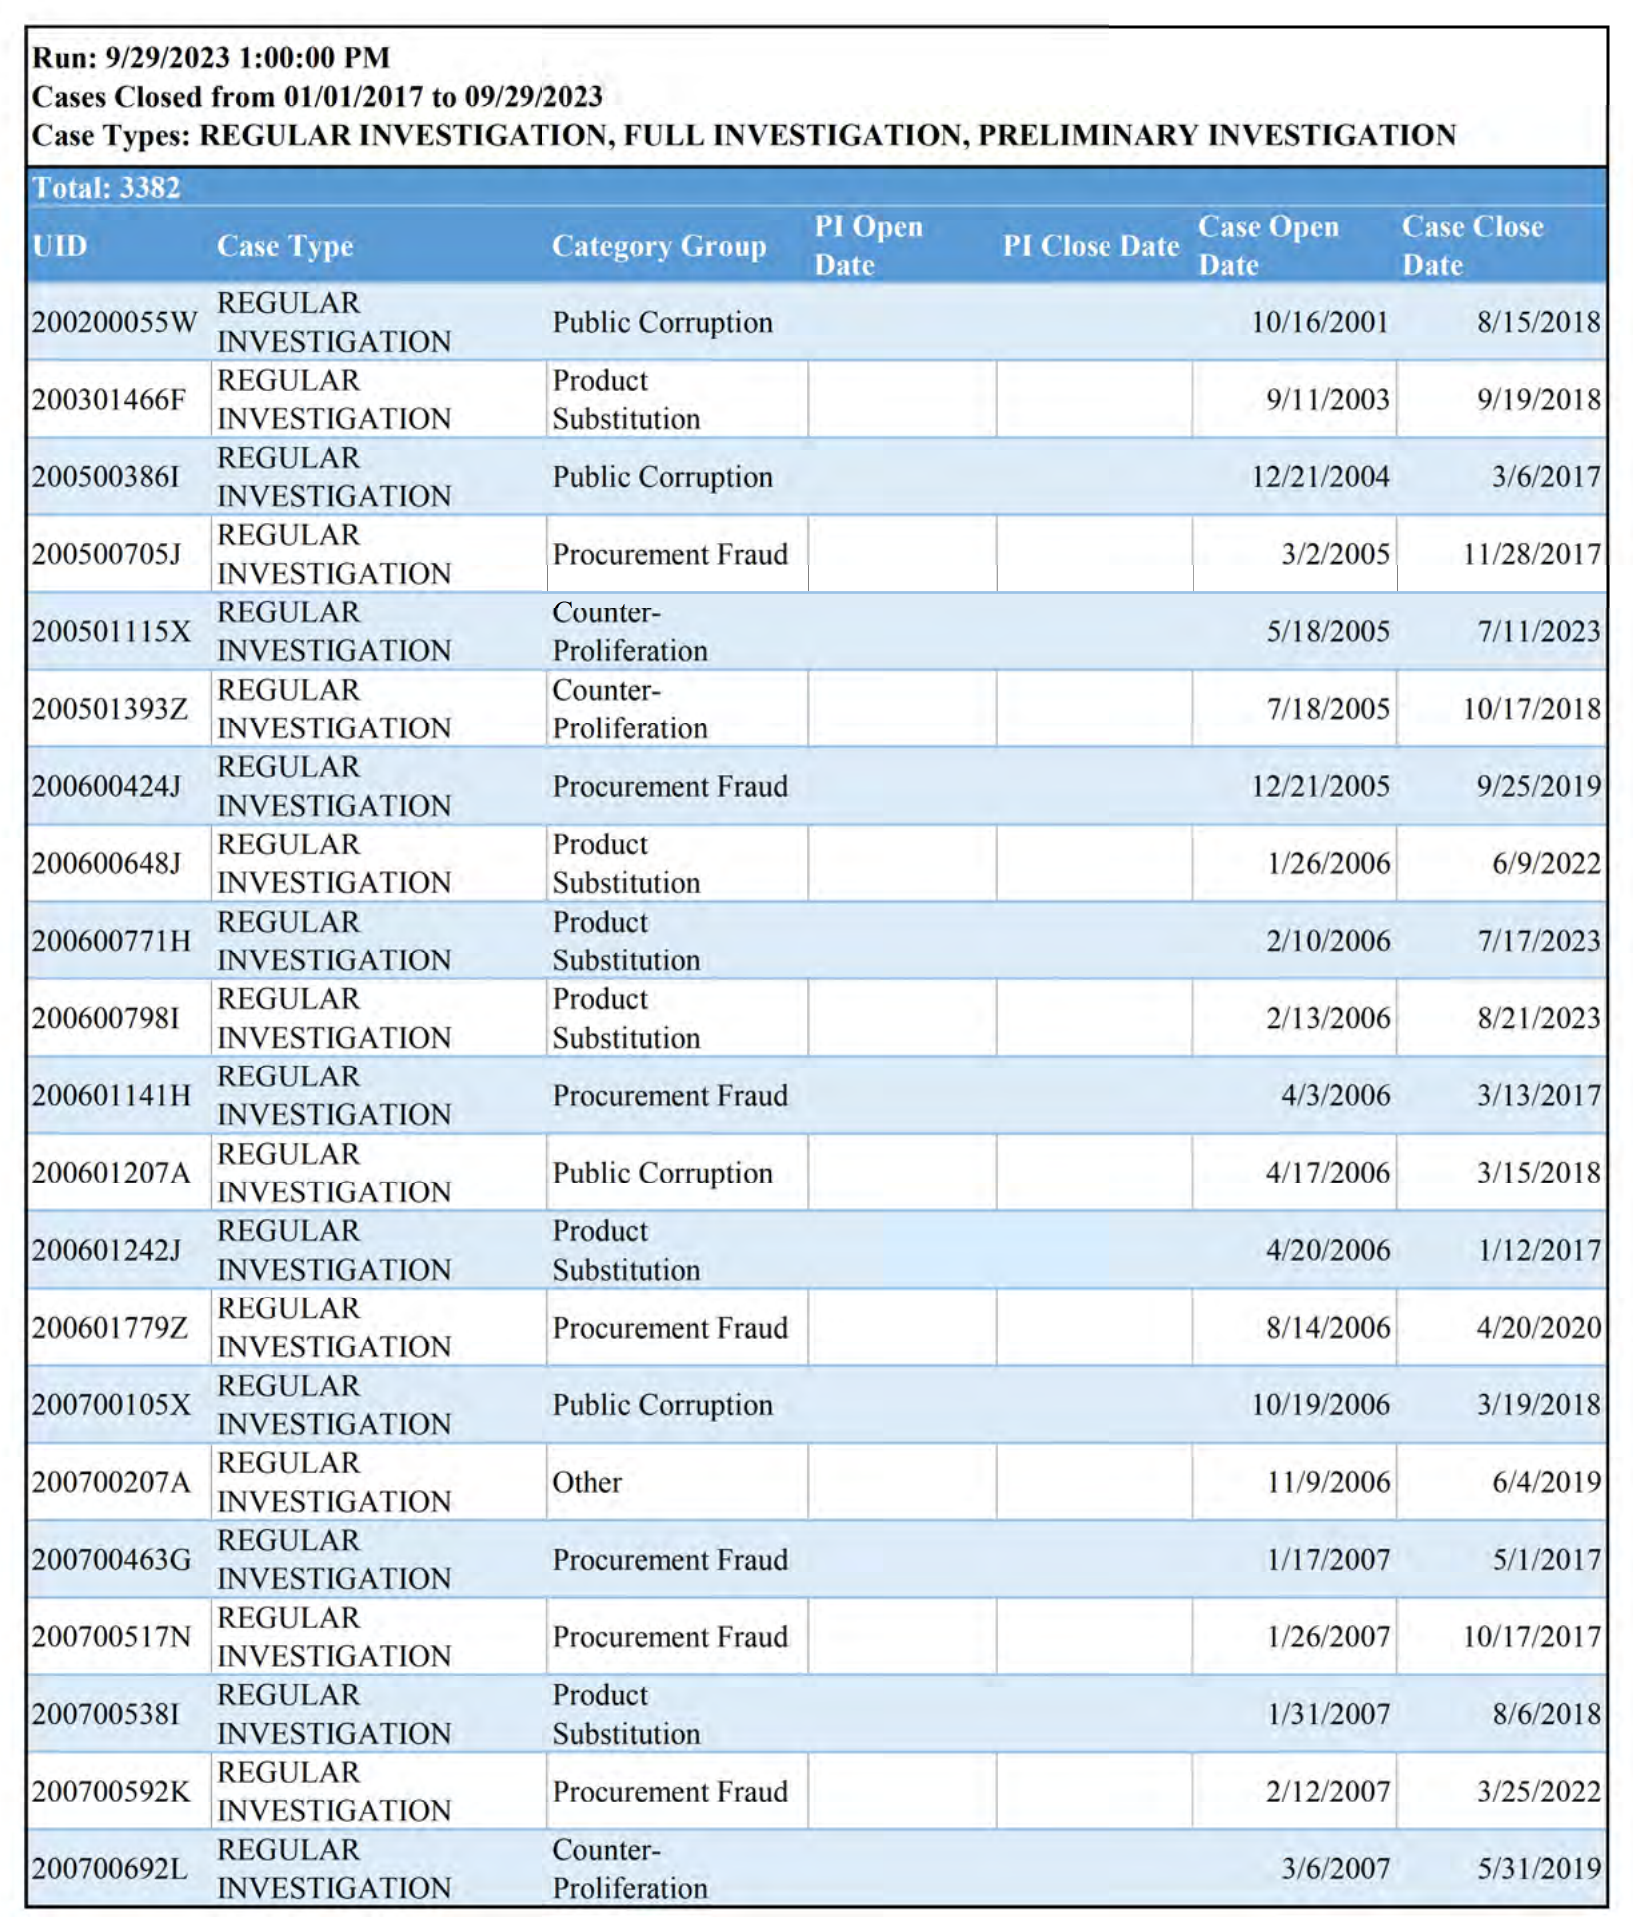Image resolution: width=1633 pixels, height=1932 pixels.
Task: Click Case Open Date 3/2/2005
Action: 1335,554
